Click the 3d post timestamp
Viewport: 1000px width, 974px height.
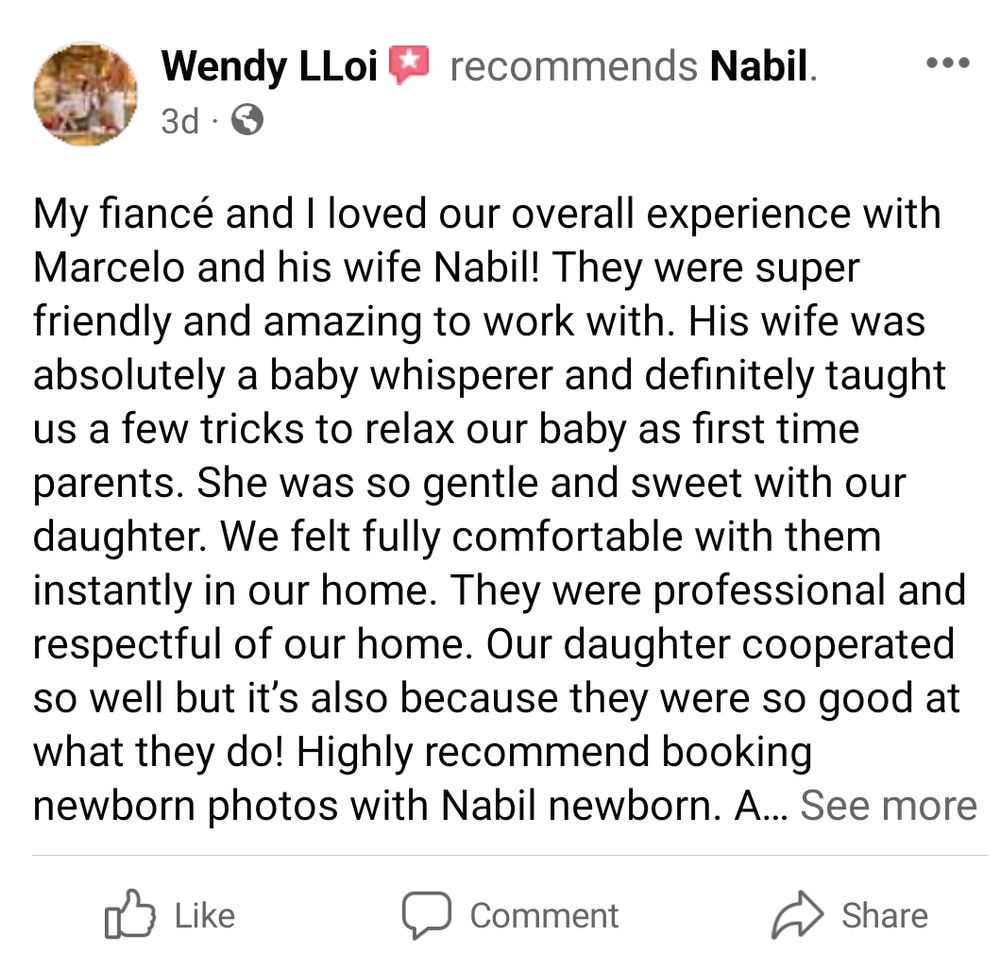[180, 121]
